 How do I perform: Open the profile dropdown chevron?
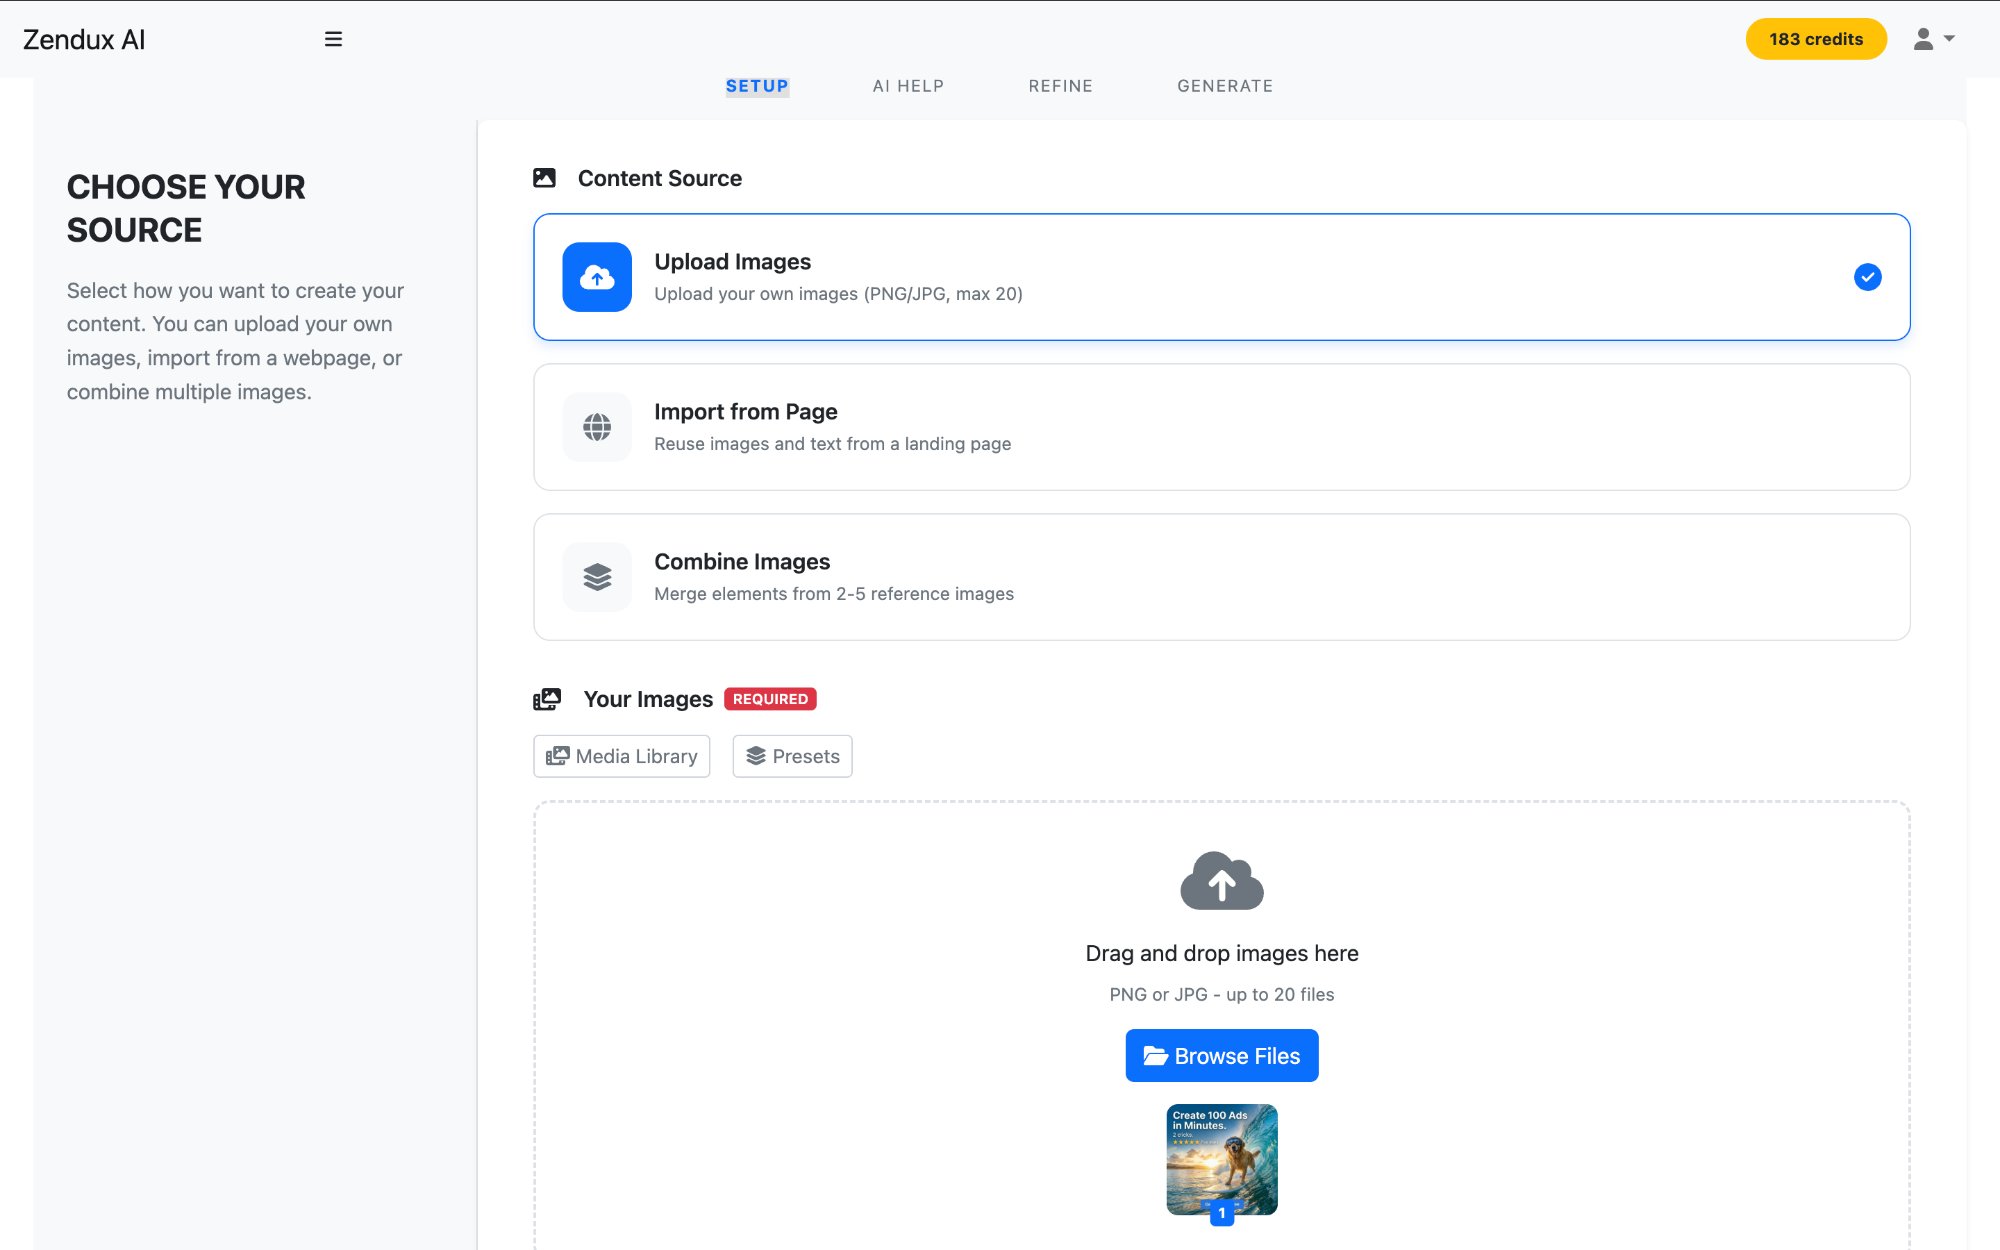tap(1951, 39)
